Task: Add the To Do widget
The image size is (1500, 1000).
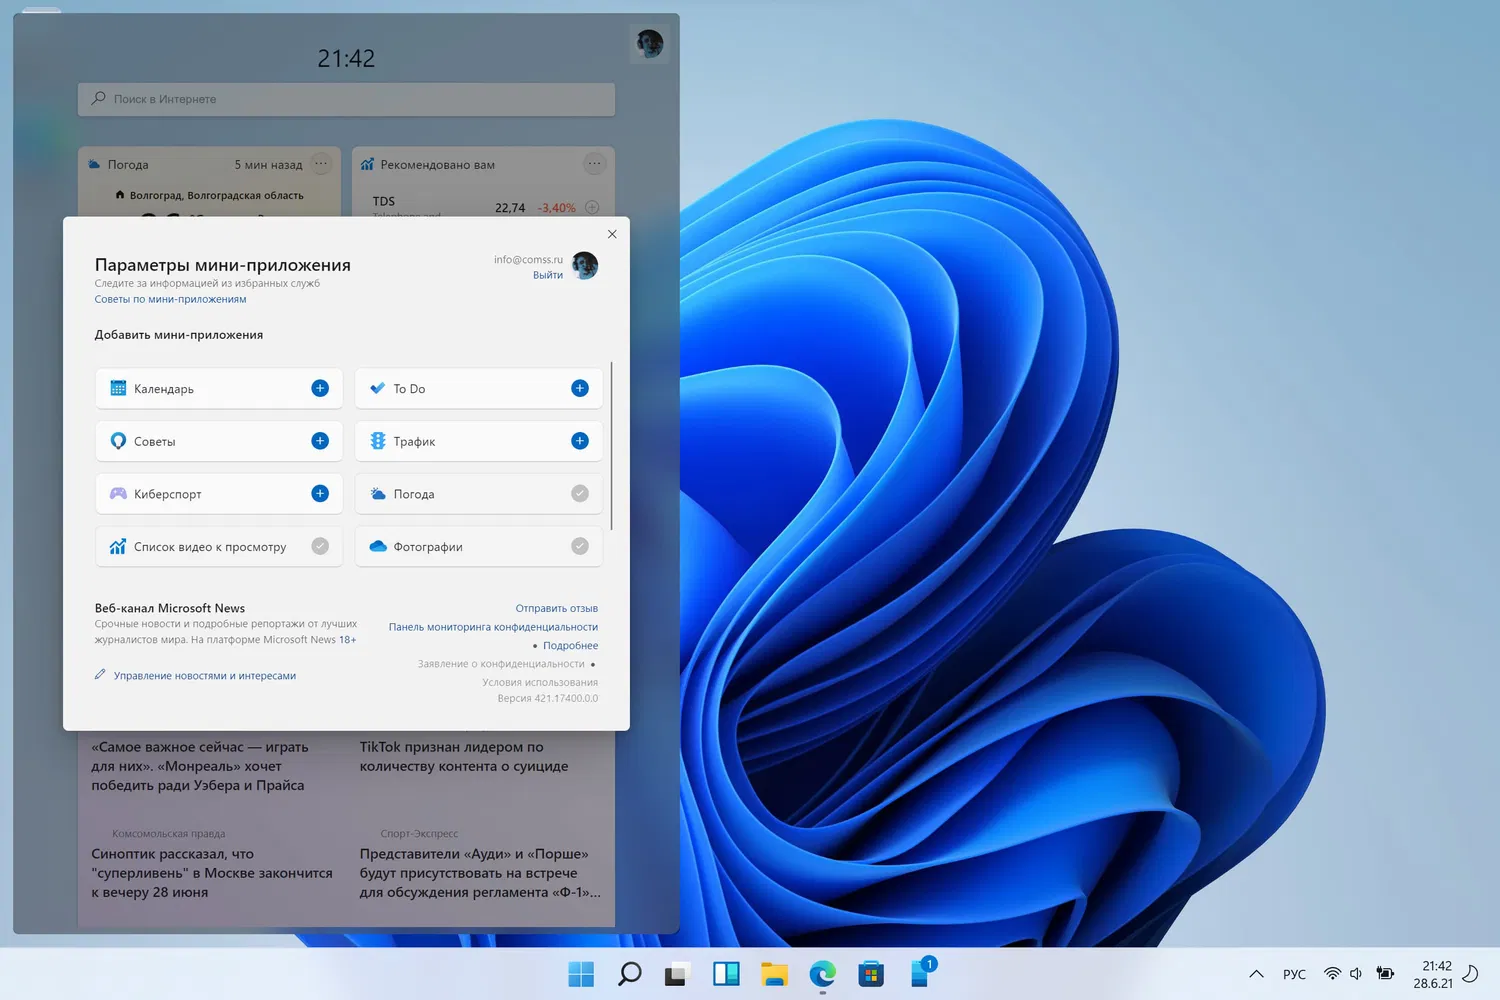Action: [579, 388]
